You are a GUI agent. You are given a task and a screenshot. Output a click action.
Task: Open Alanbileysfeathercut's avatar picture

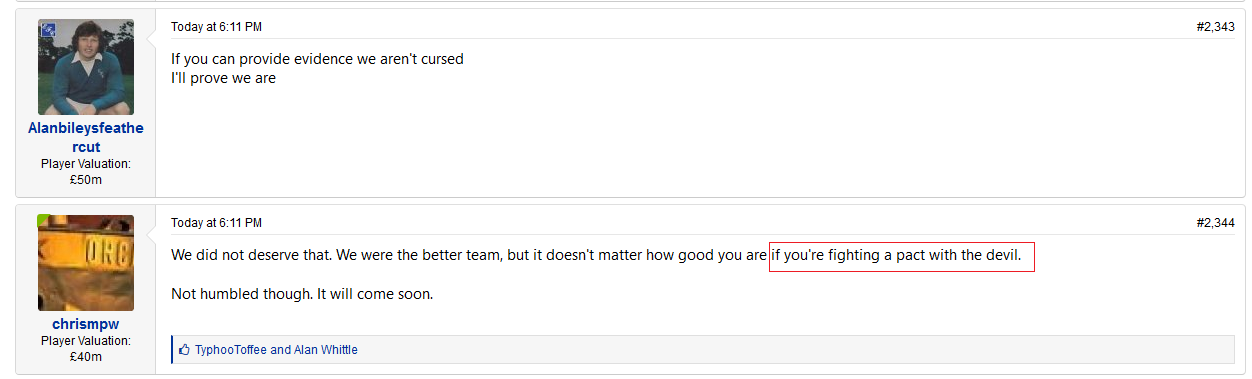coord(86,67)
